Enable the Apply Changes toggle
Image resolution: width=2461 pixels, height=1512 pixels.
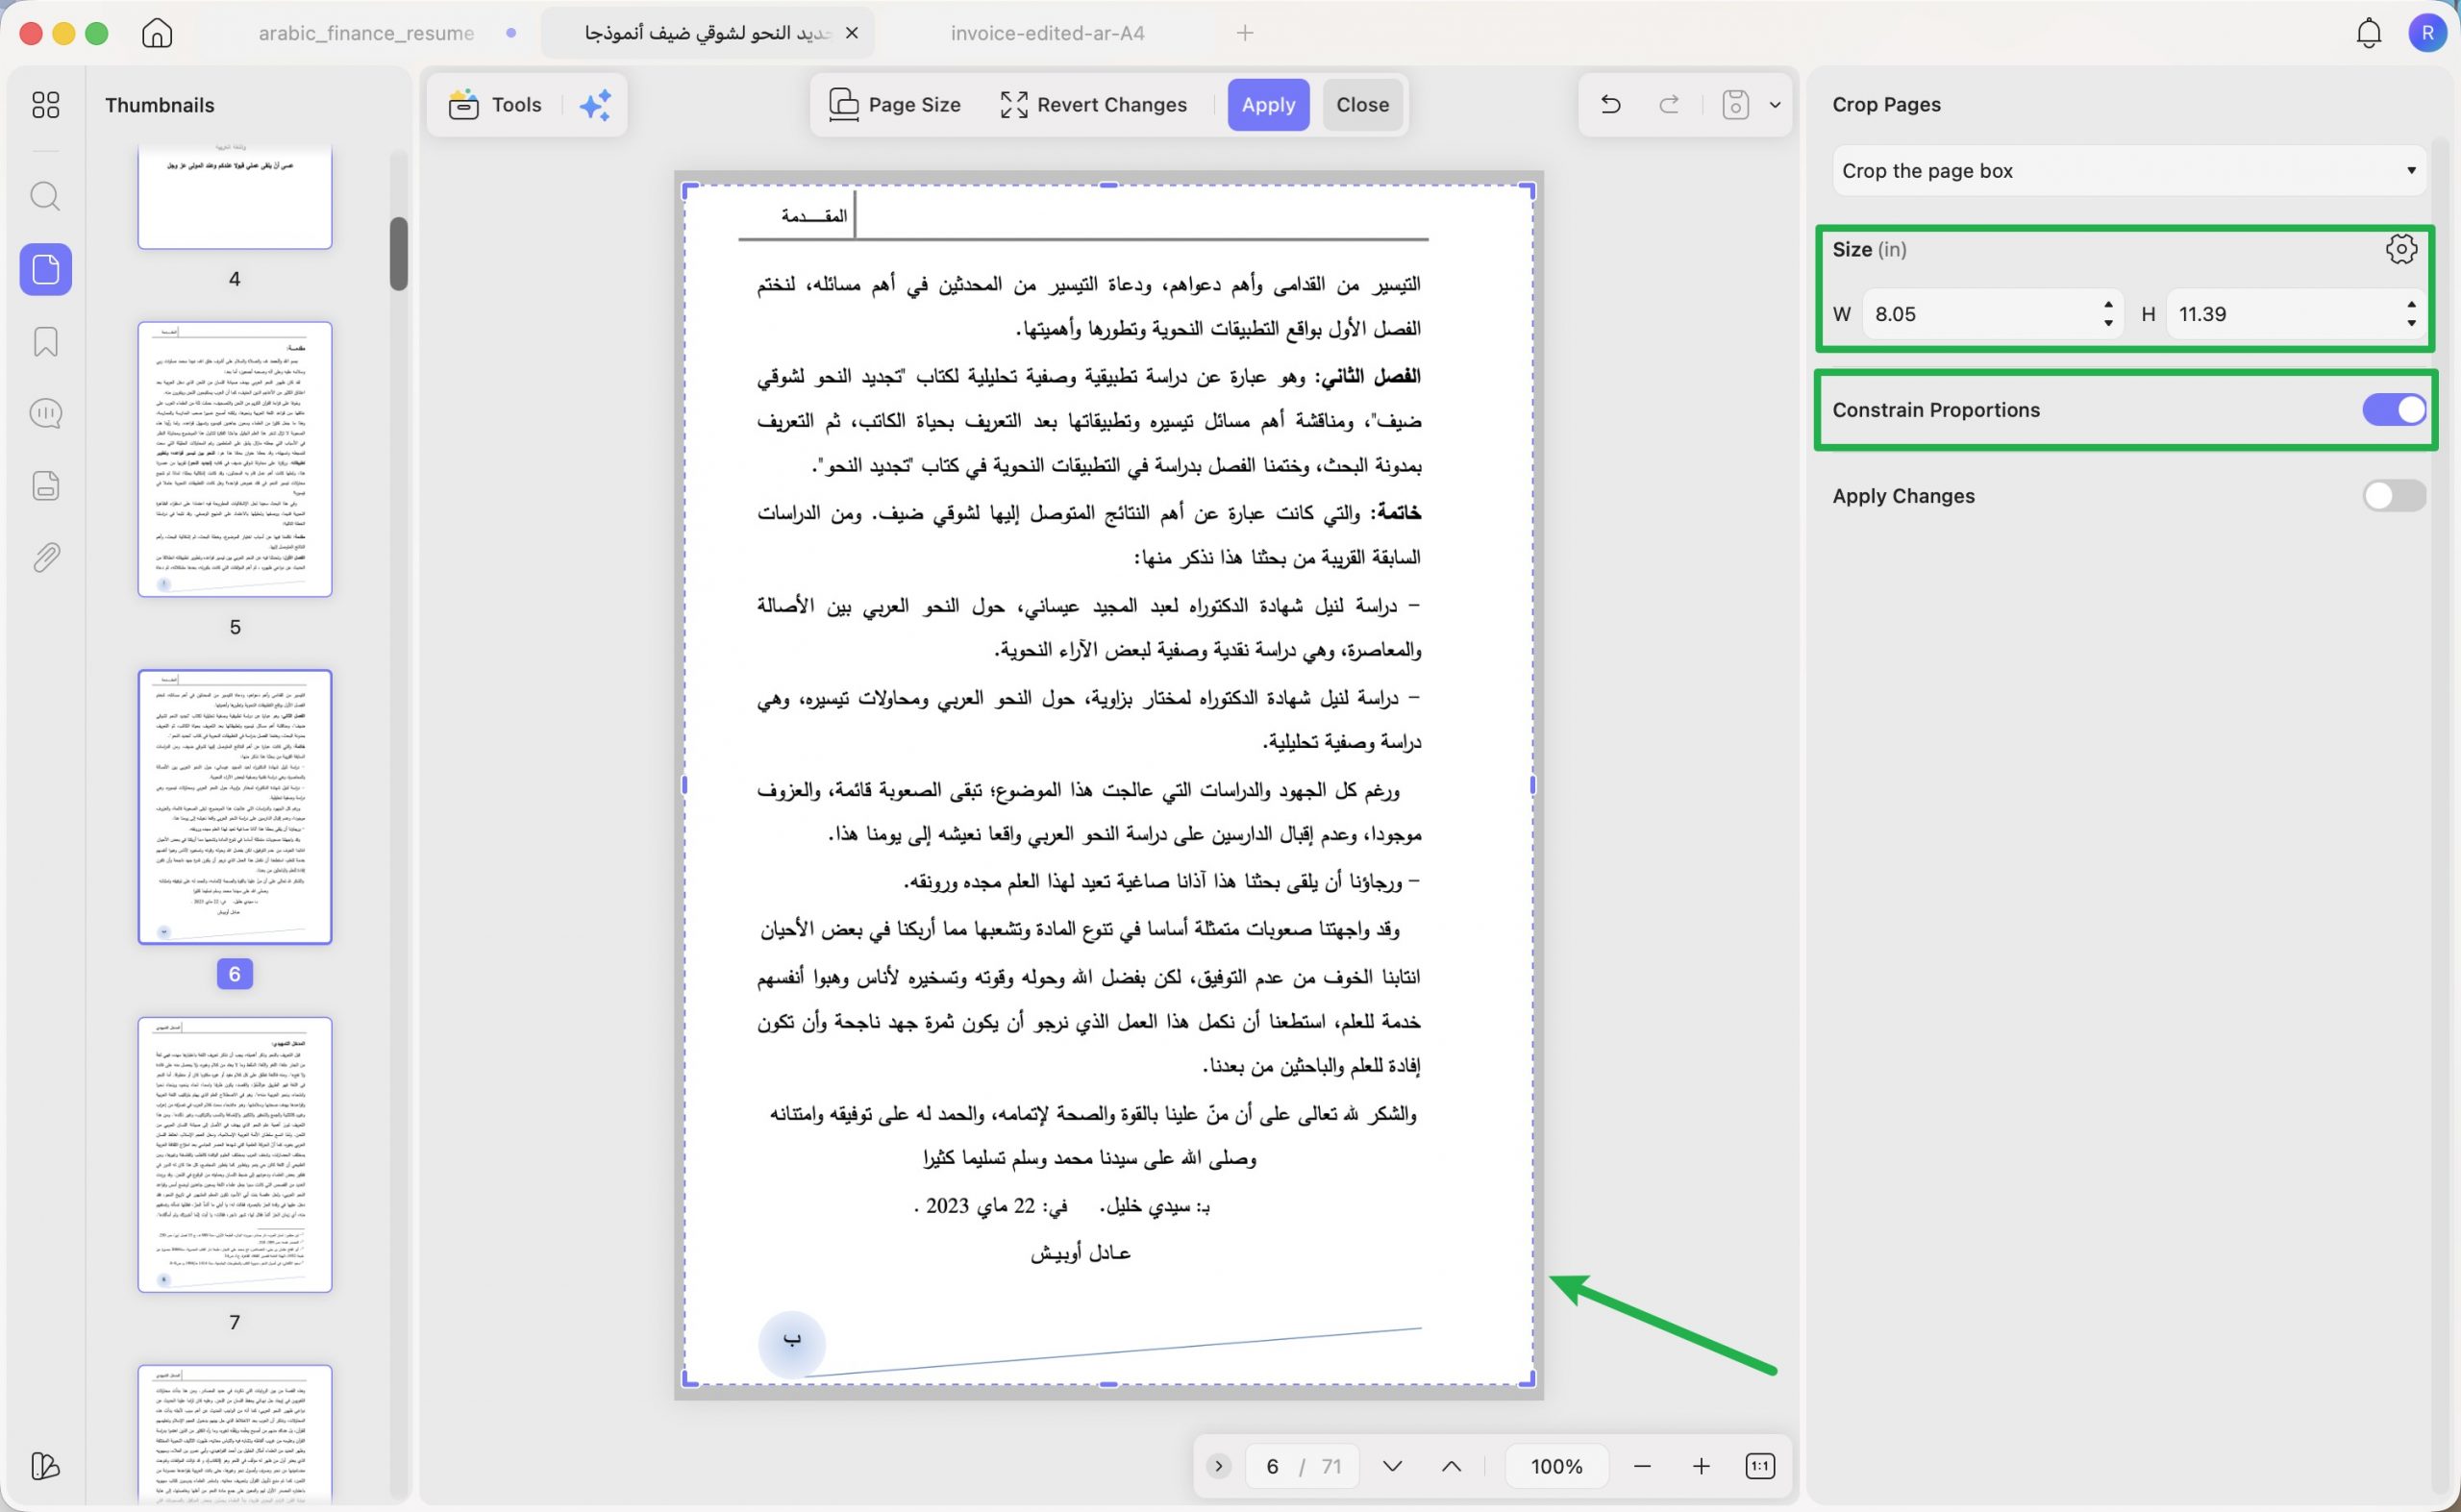[x=2394, y=495]
